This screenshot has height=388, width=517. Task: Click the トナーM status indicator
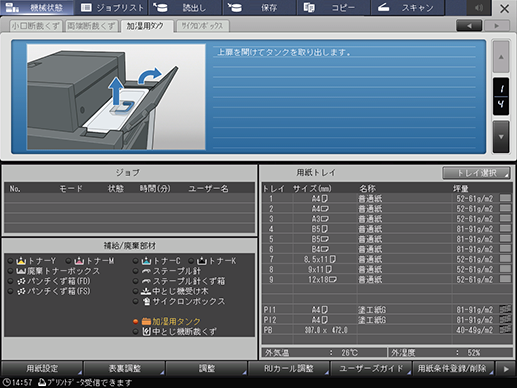(68, 261)
